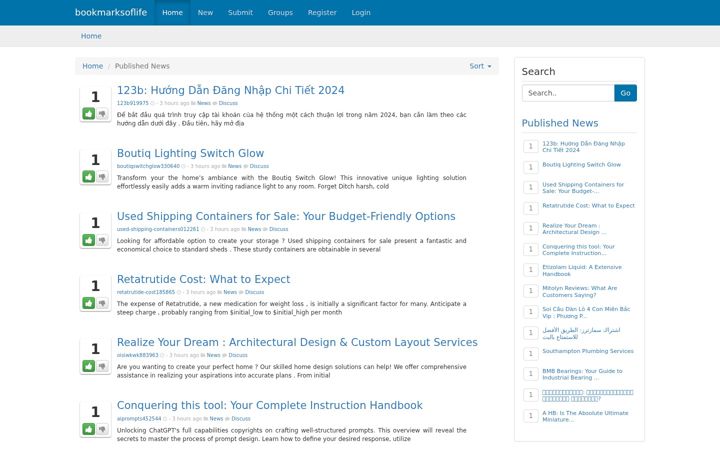Screen dimensions: 720x450
Task: Click author link boutiqswitchglow330640
Action: [x=148, y=166]
